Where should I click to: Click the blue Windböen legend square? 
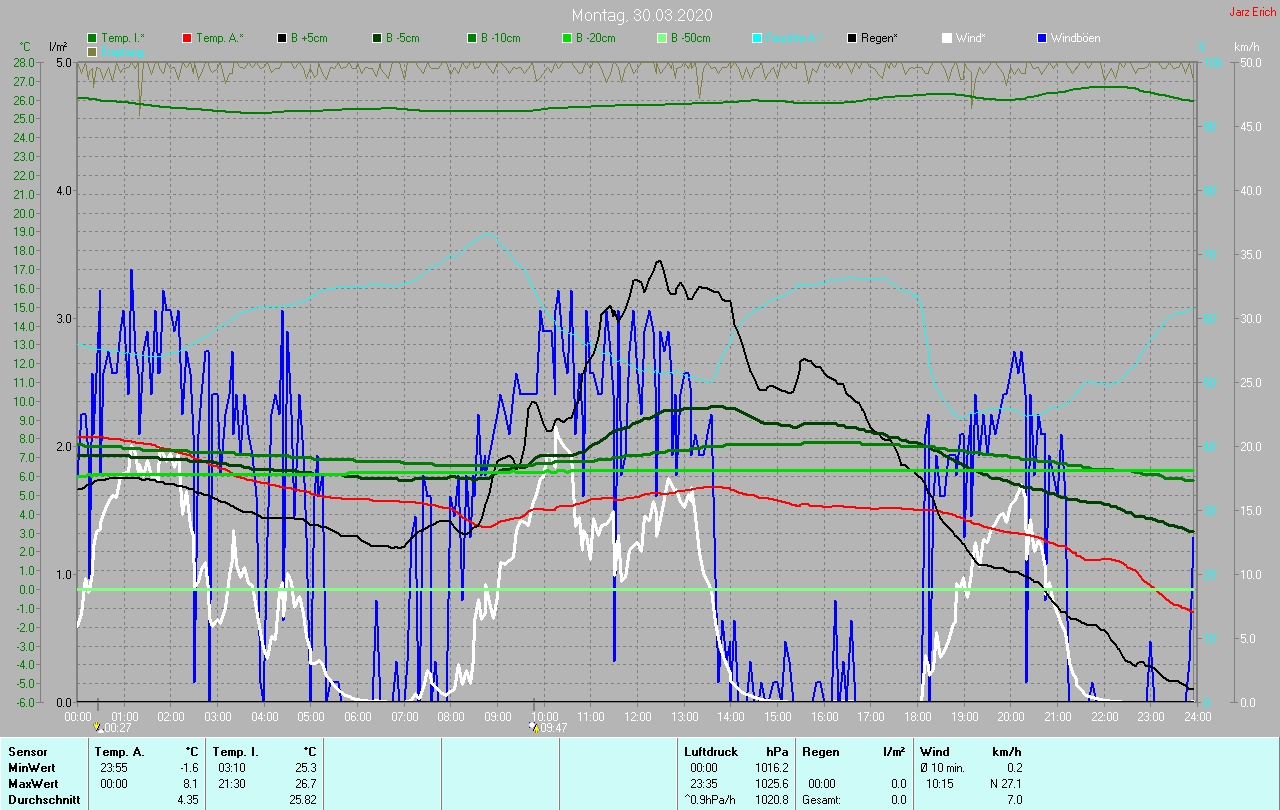point(1041,38)
